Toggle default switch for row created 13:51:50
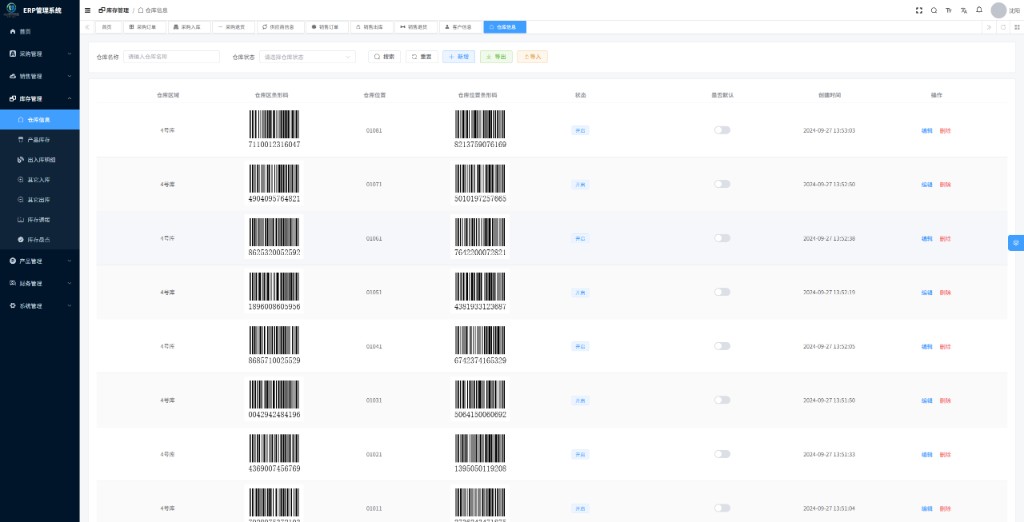The width and height of the screenshot is (1024, 522). pos(722,400)
